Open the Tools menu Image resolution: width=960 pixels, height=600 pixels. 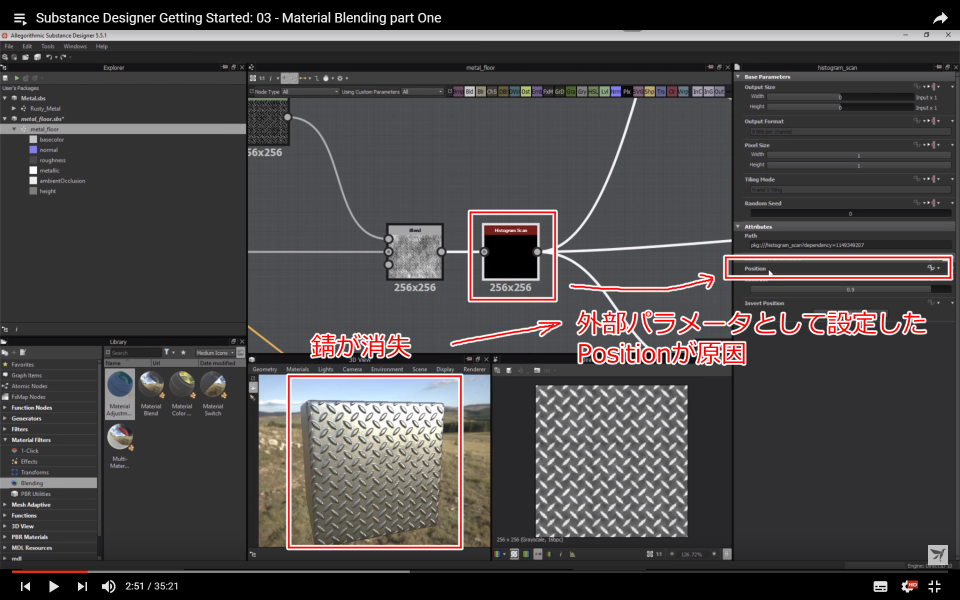pos(48,47)
